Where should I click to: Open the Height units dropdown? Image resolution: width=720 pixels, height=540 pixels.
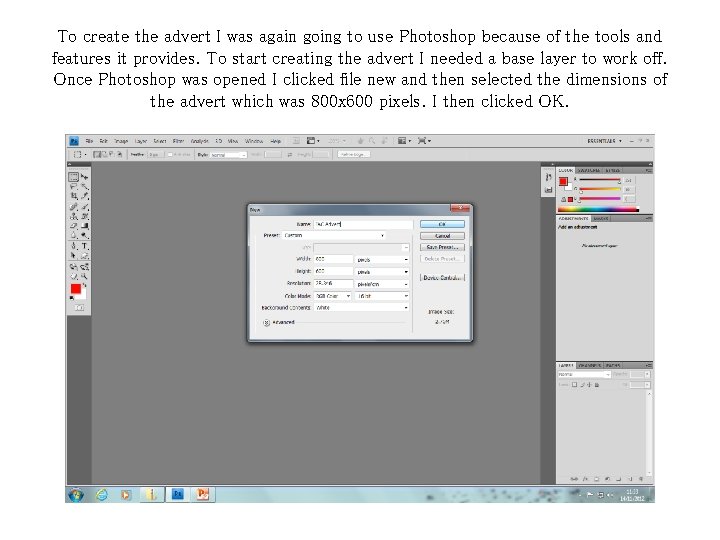tap(382, 272)
